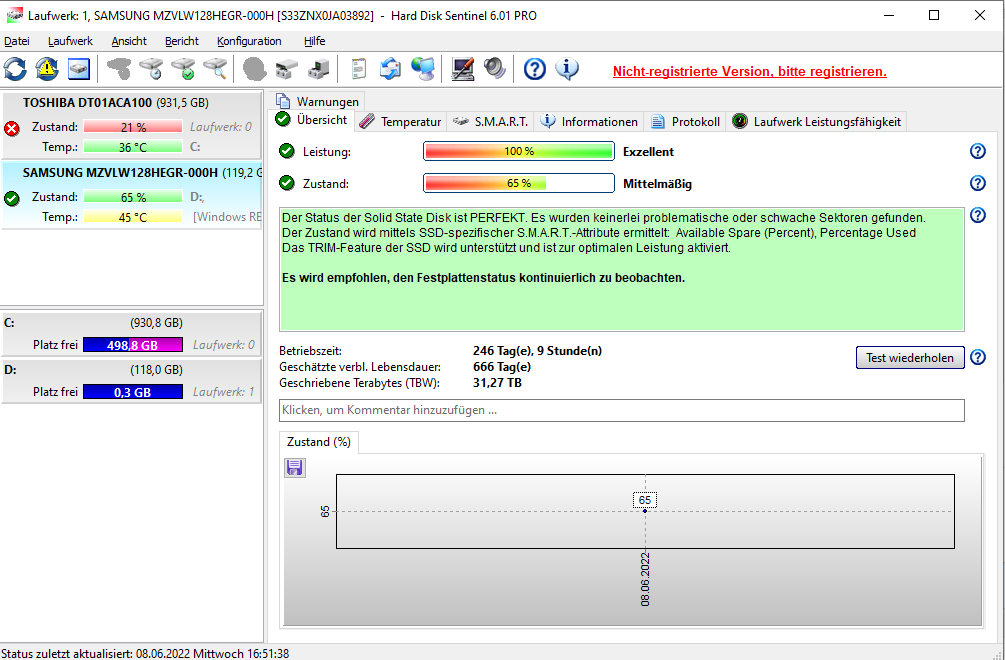
Task: Click help icon next to Zustand Mittelmäßig
Action: click(977, 183)
